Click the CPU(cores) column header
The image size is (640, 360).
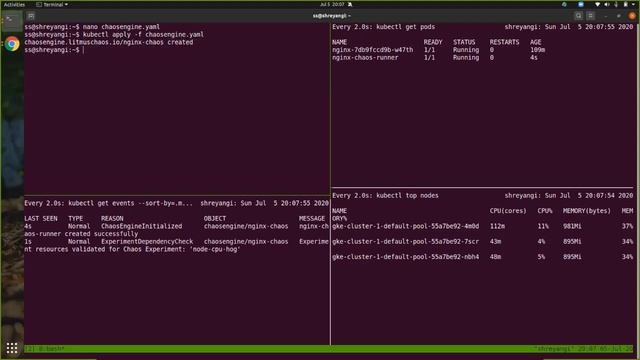coord(508,211)
